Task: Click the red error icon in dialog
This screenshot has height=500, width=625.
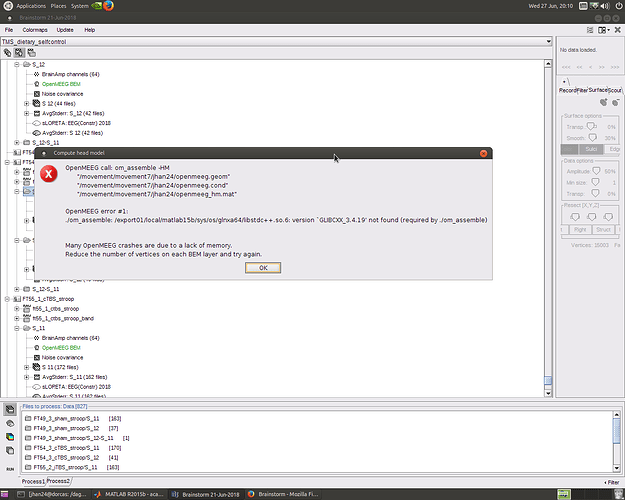Action: click(48, 174)
